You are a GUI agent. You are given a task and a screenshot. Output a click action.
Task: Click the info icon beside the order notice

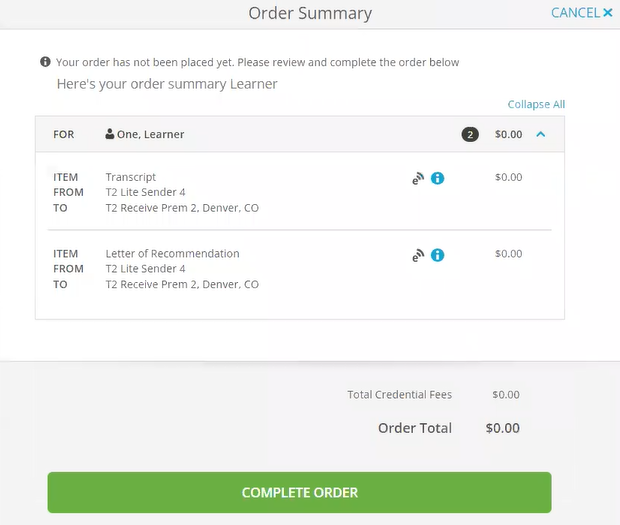(x=45, y=62)
